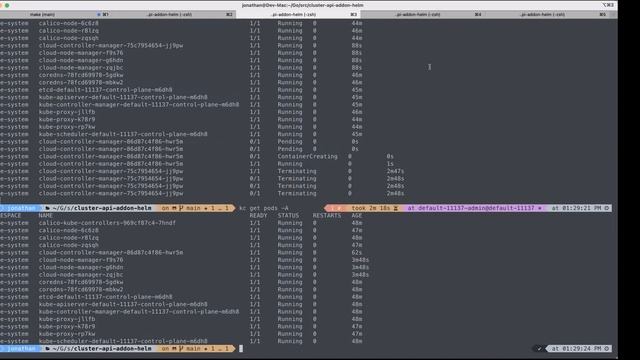The width and height of the screenshot is (640, 360).
Task: Click the 'at 01:29:21 PM' timestamp
Action: (x=576, y=208)
